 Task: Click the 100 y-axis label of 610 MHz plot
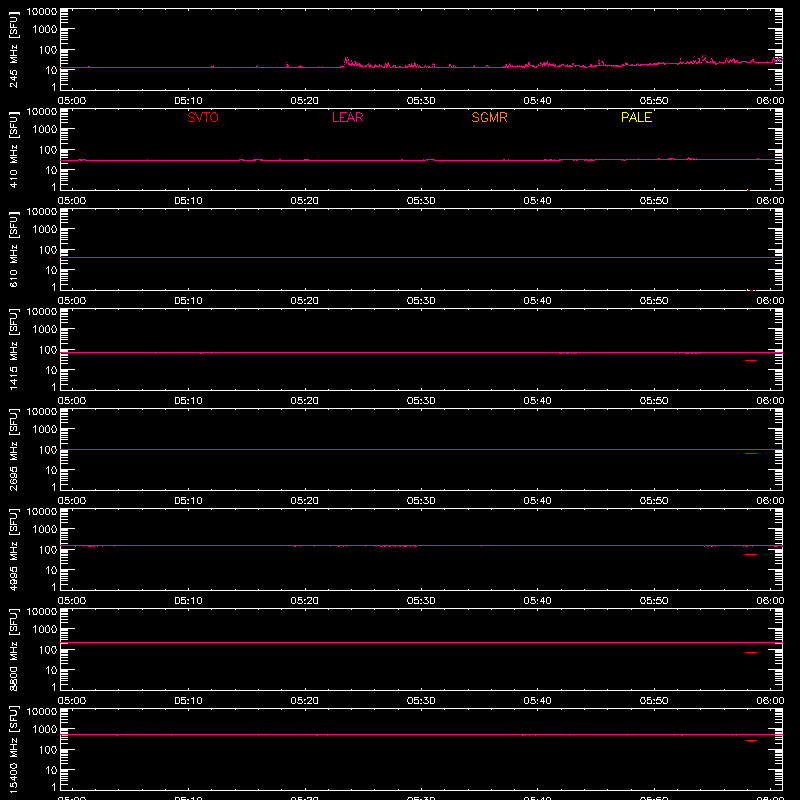[48, 250]
